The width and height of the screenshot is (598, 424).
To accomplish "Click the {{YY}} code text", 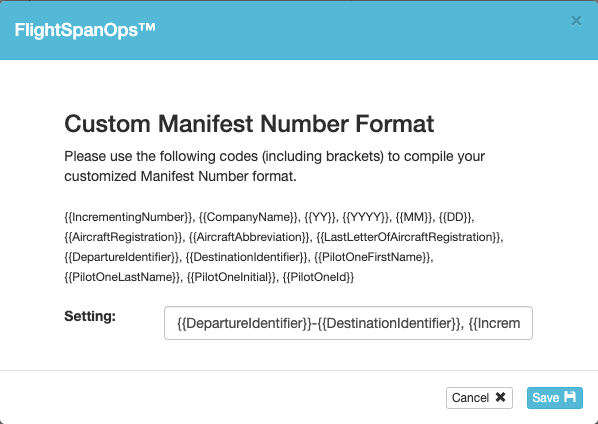I will 320,217.
